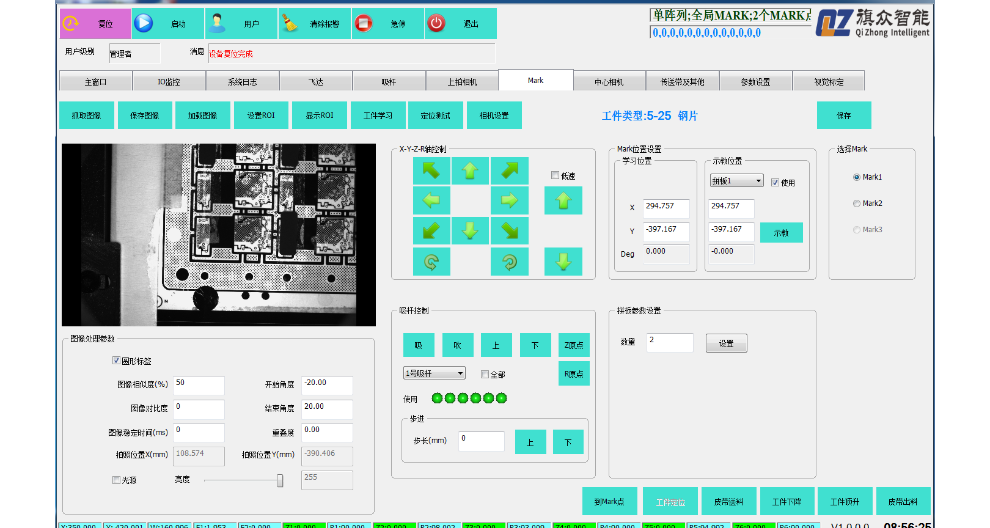Jog axis with the up-left diagonal arrow
The width and height of the screenshot is (990, 528).
point(431,171)
